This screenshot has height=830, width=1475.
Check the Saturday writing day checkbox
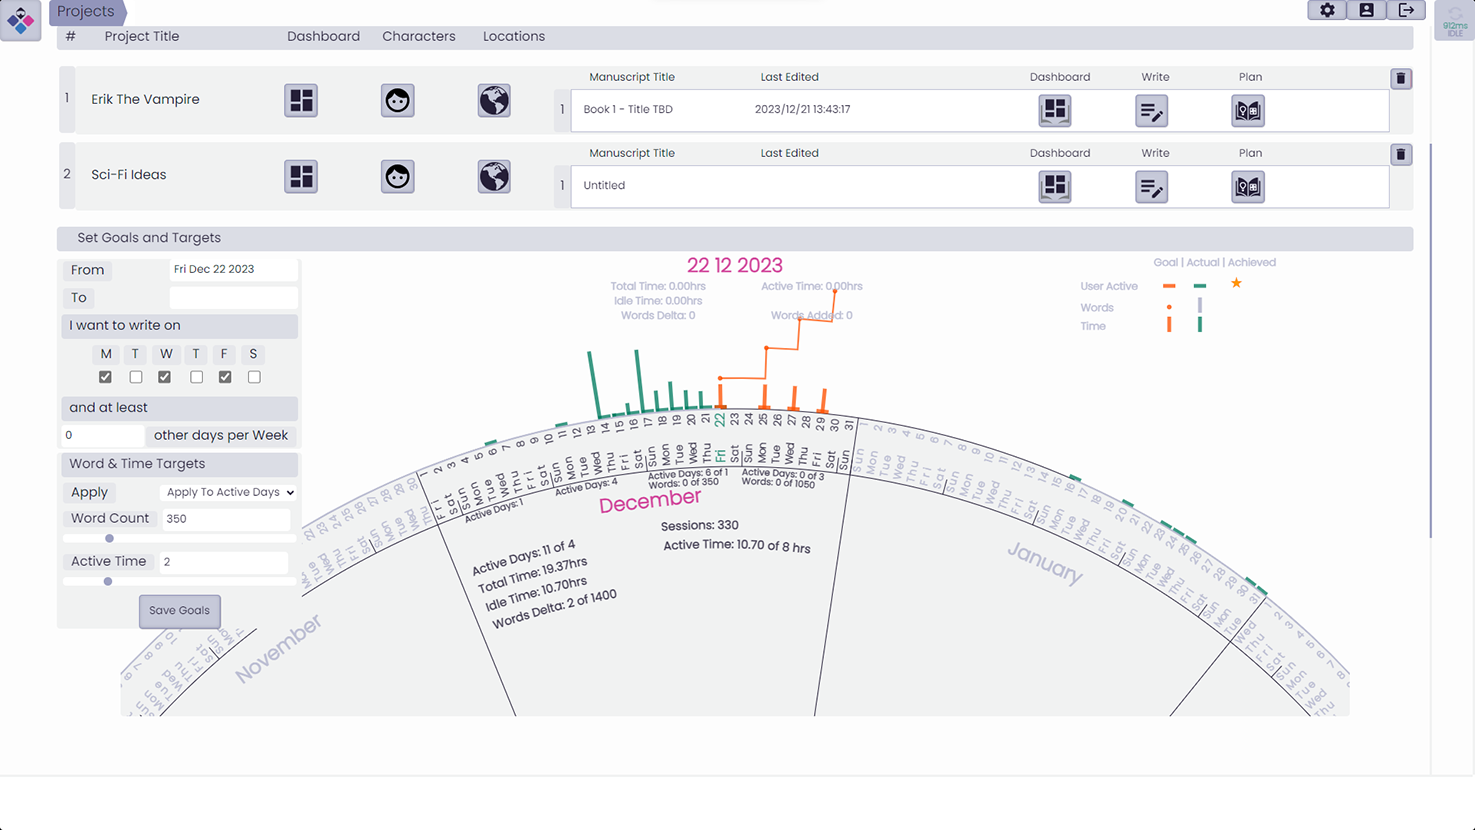254,377
